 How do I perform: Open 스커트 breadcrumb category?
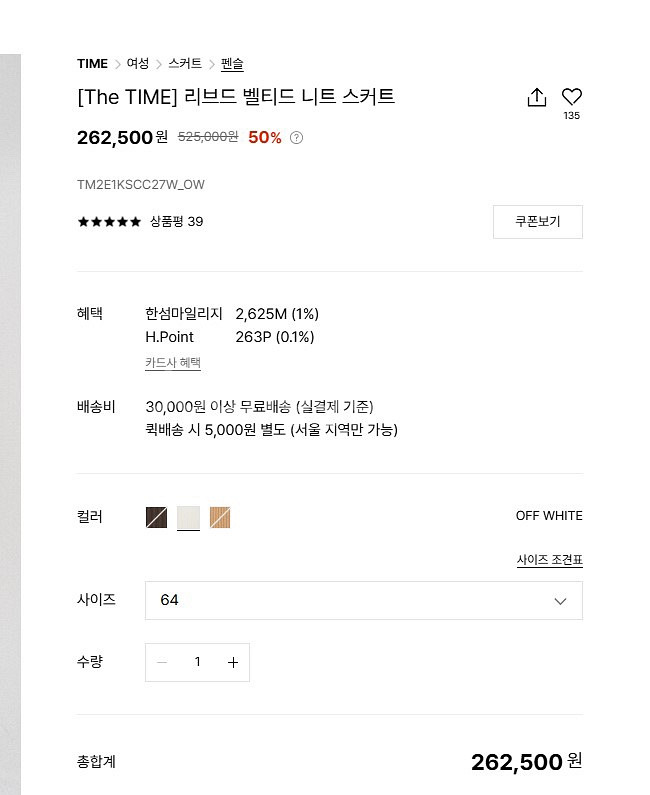pyautogui.click(x=185, y=64)
